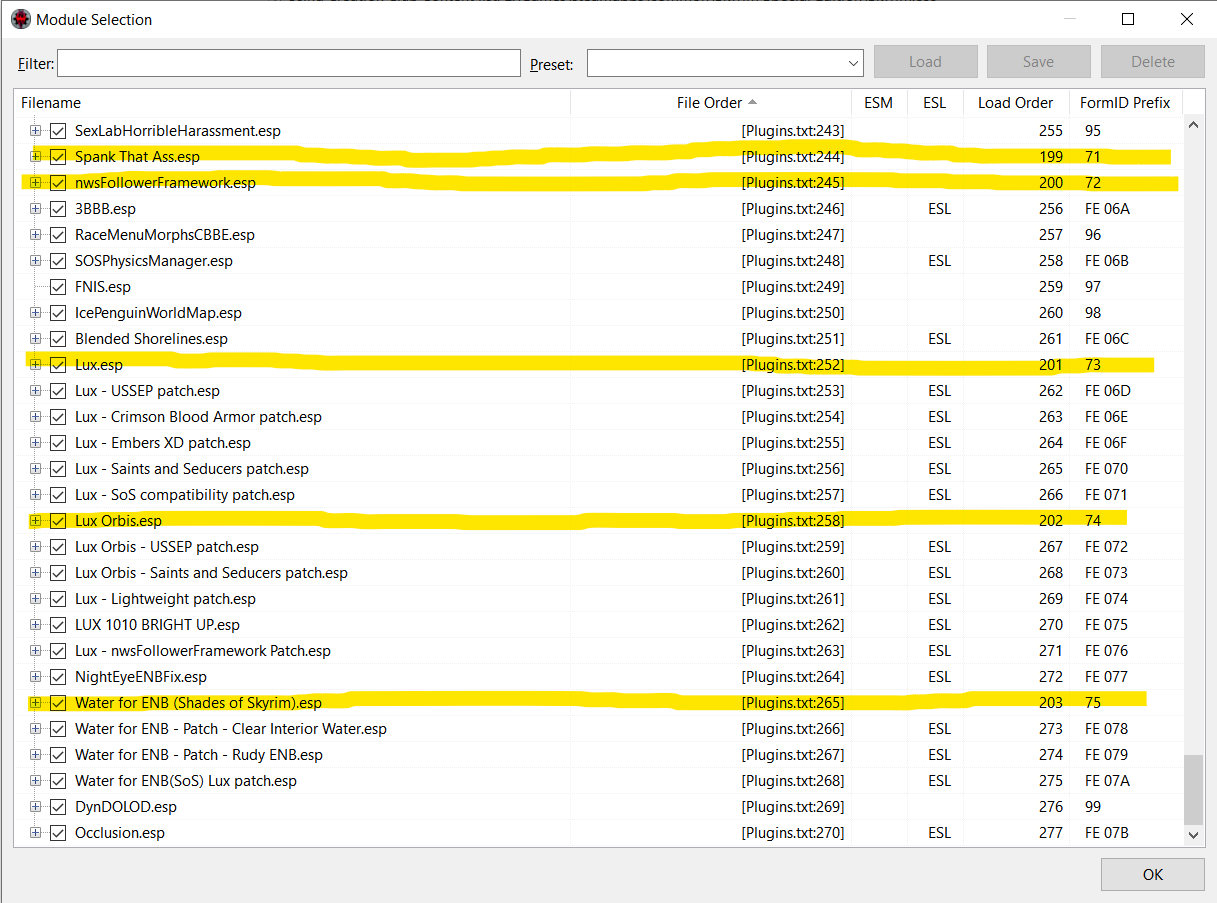Select the Lux - USSEP patch.esp row
This screenshot has width=1217, height=903.
point(598,391)
